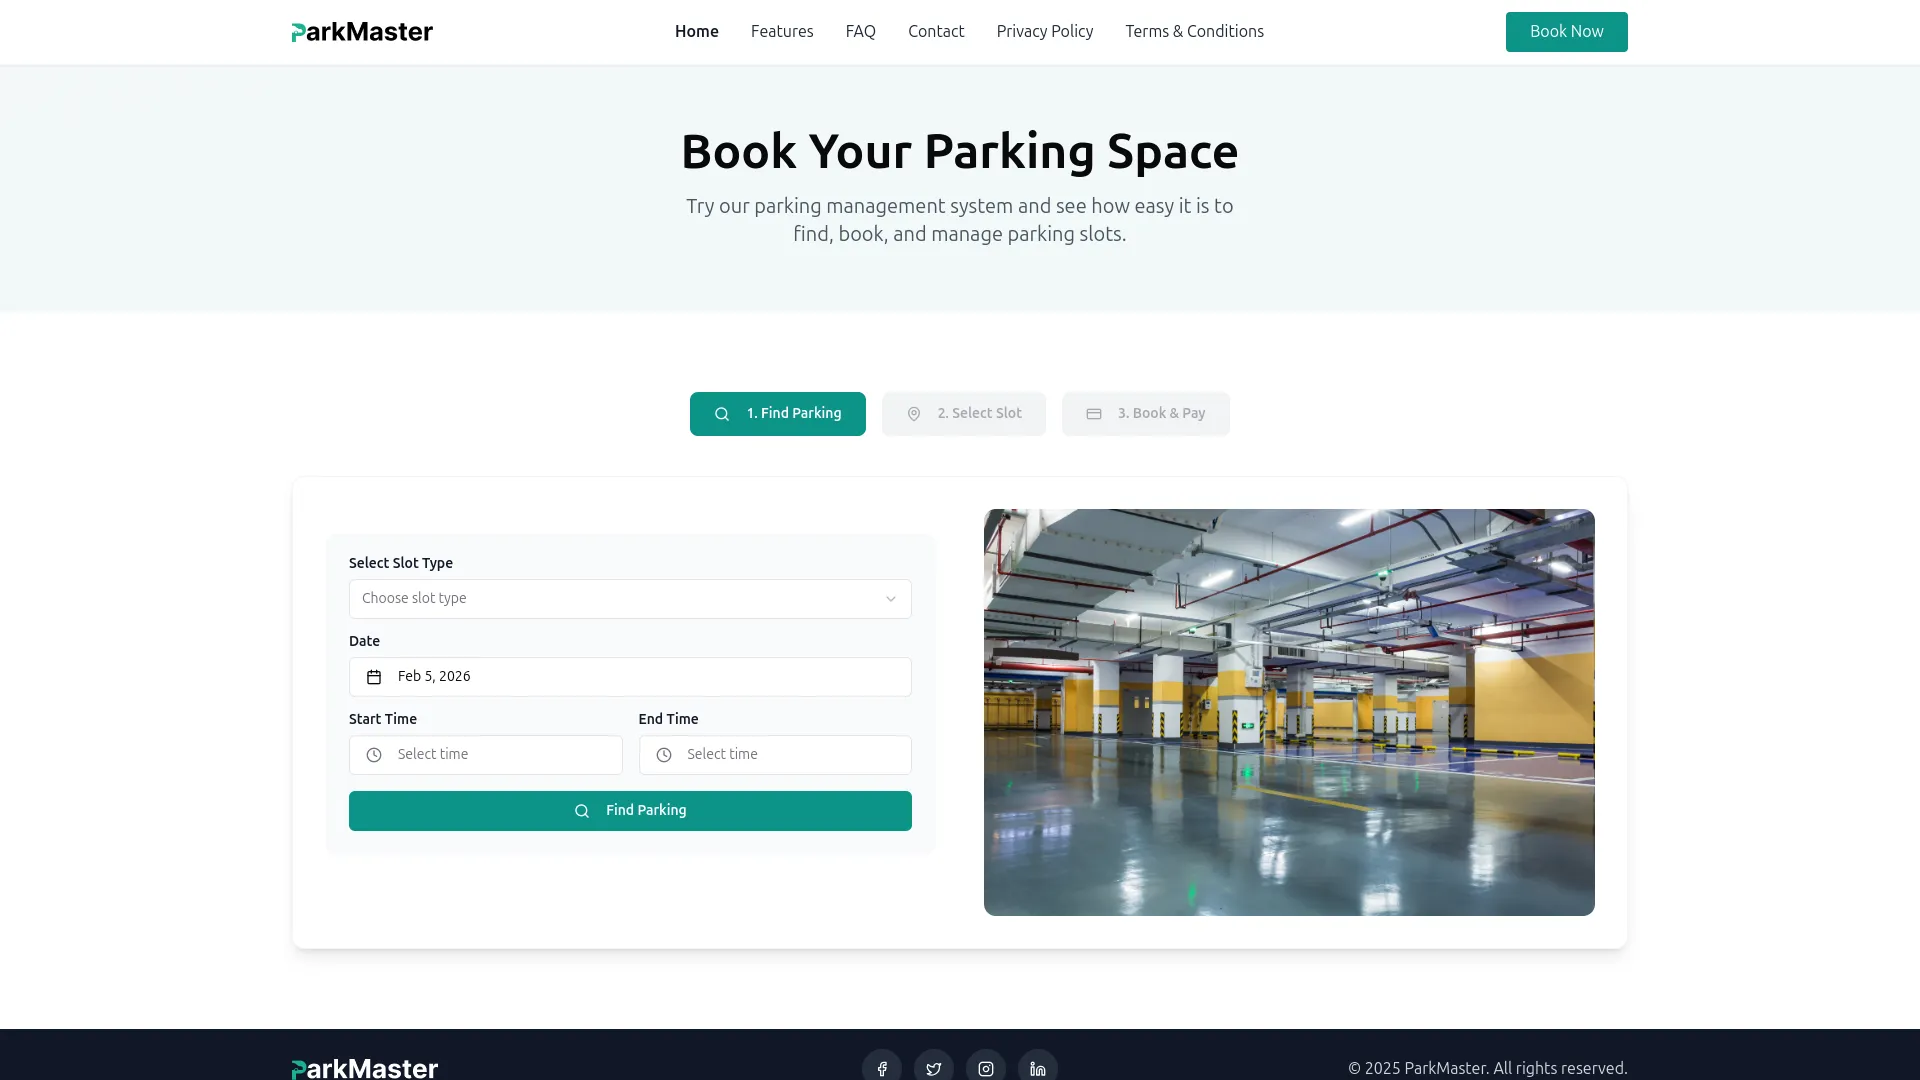Open ParkMaster's Twitter page via footer icon

933,1066
